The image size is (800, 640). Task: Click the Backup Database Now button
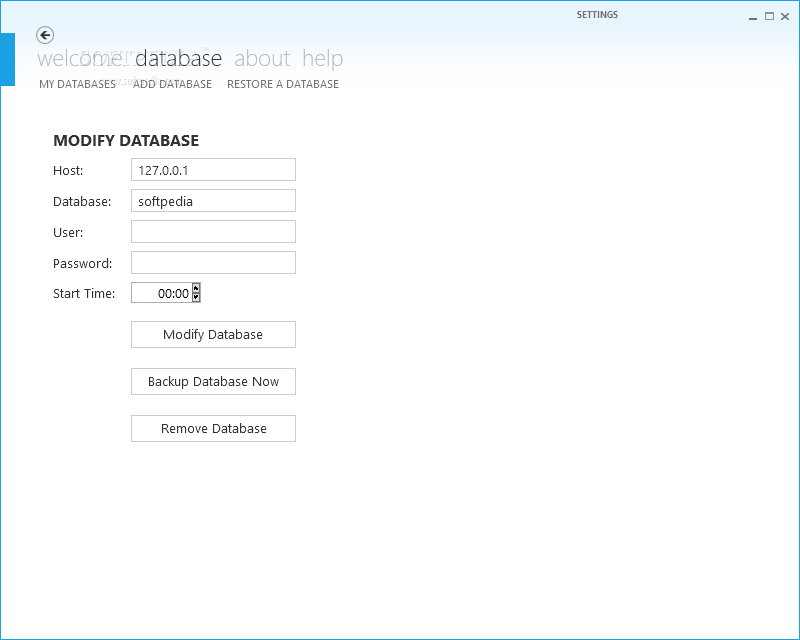click(213, 381)
